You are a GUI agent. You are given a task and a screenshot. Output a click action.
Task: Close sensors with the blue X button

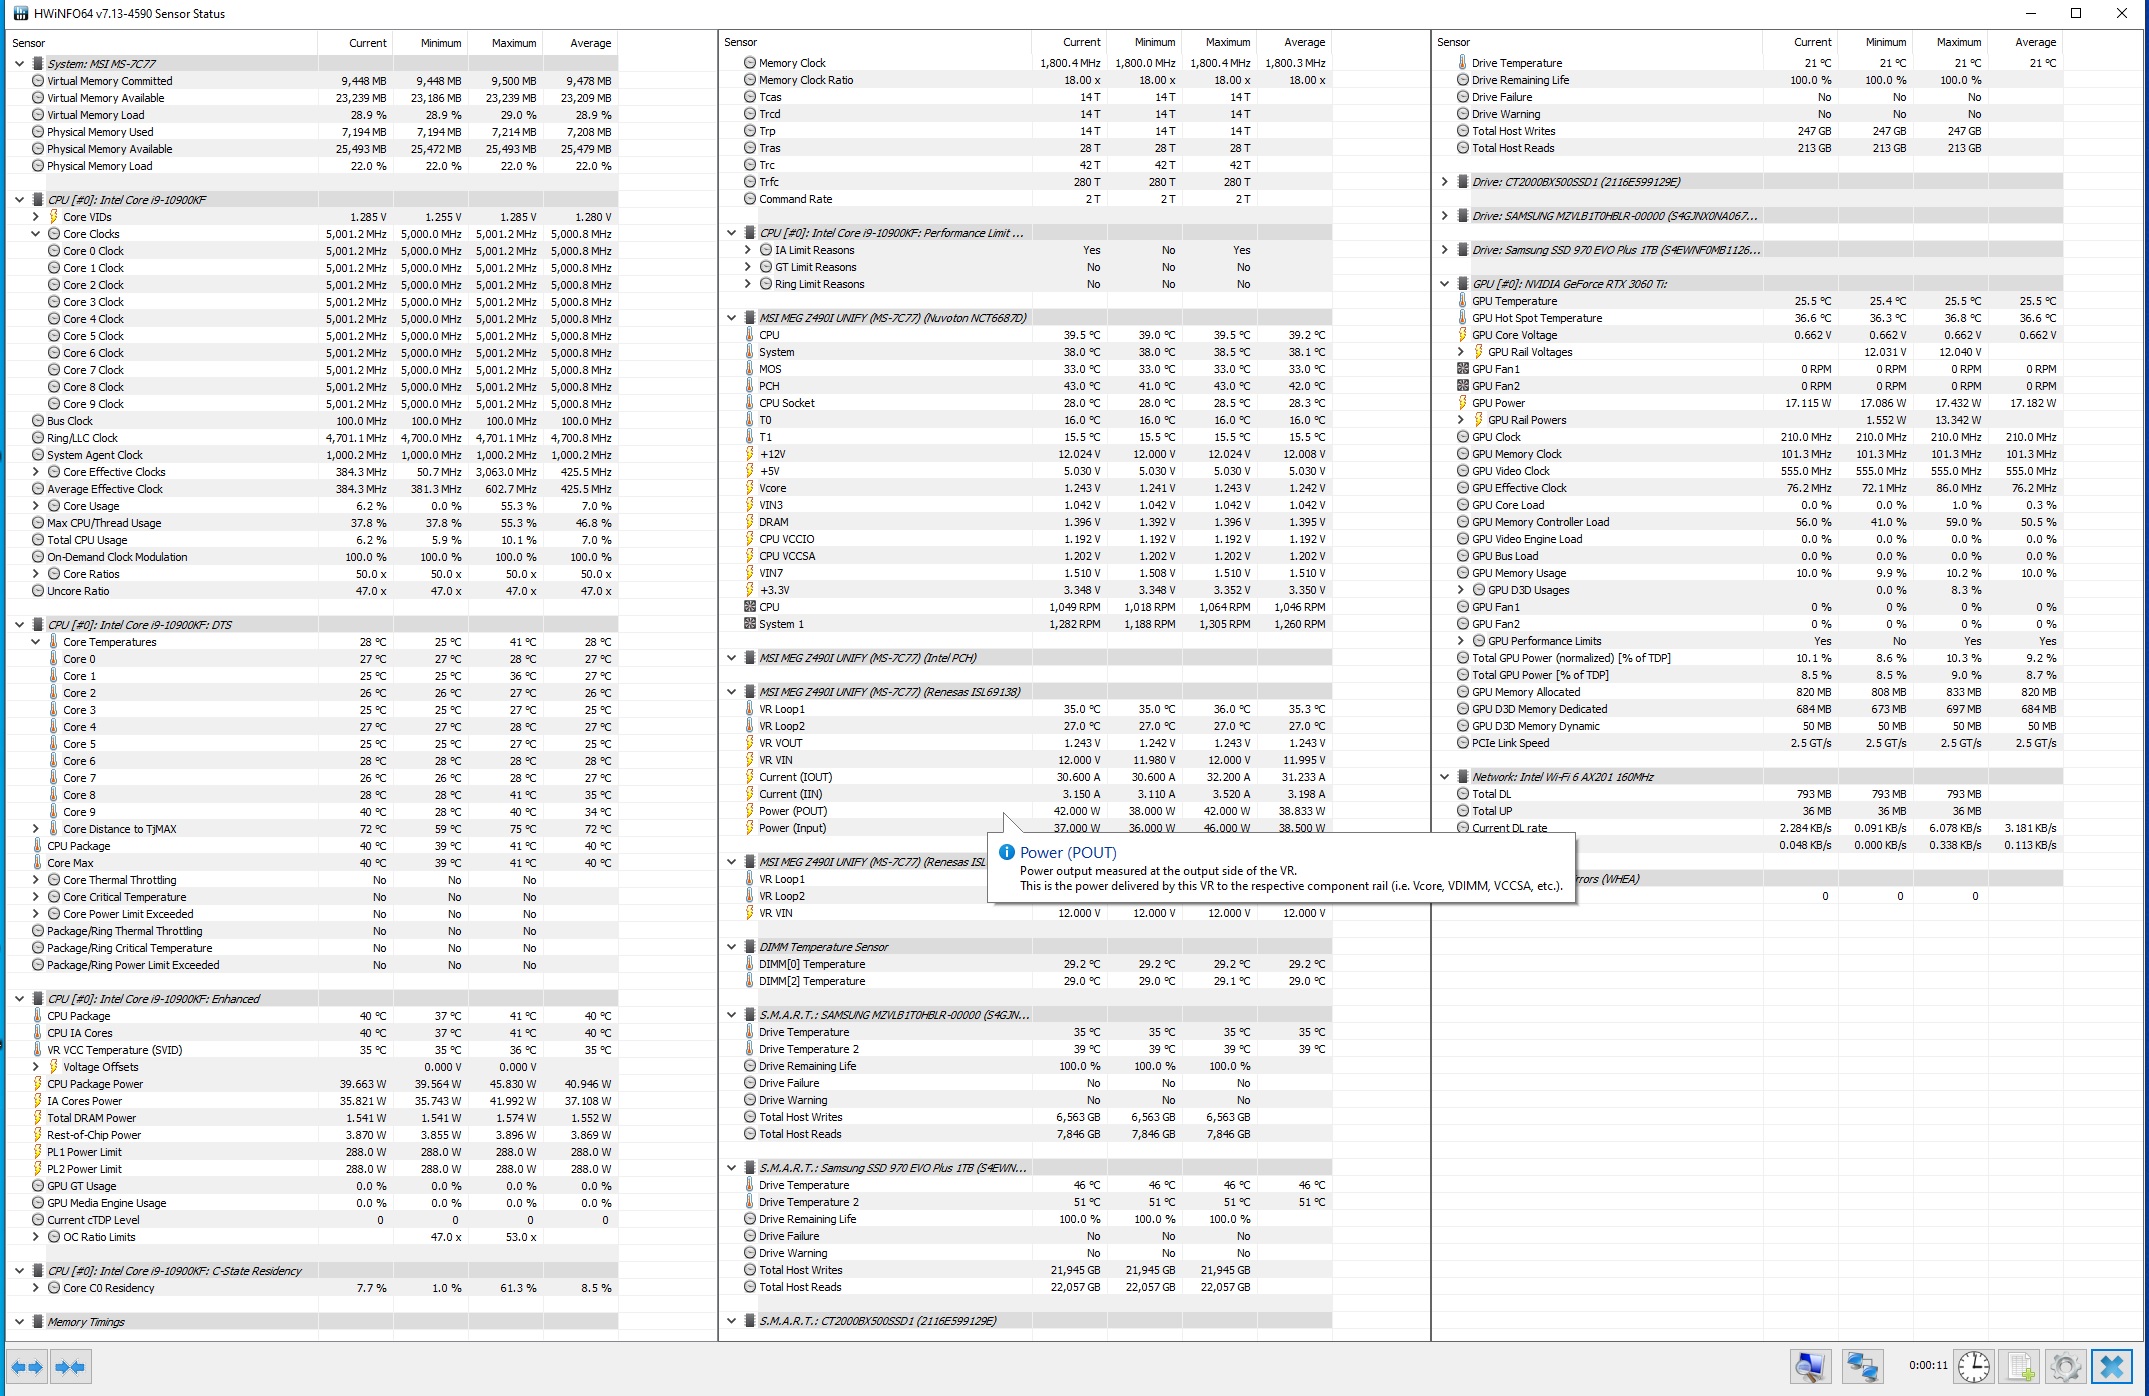(x=2112, y=1367)
